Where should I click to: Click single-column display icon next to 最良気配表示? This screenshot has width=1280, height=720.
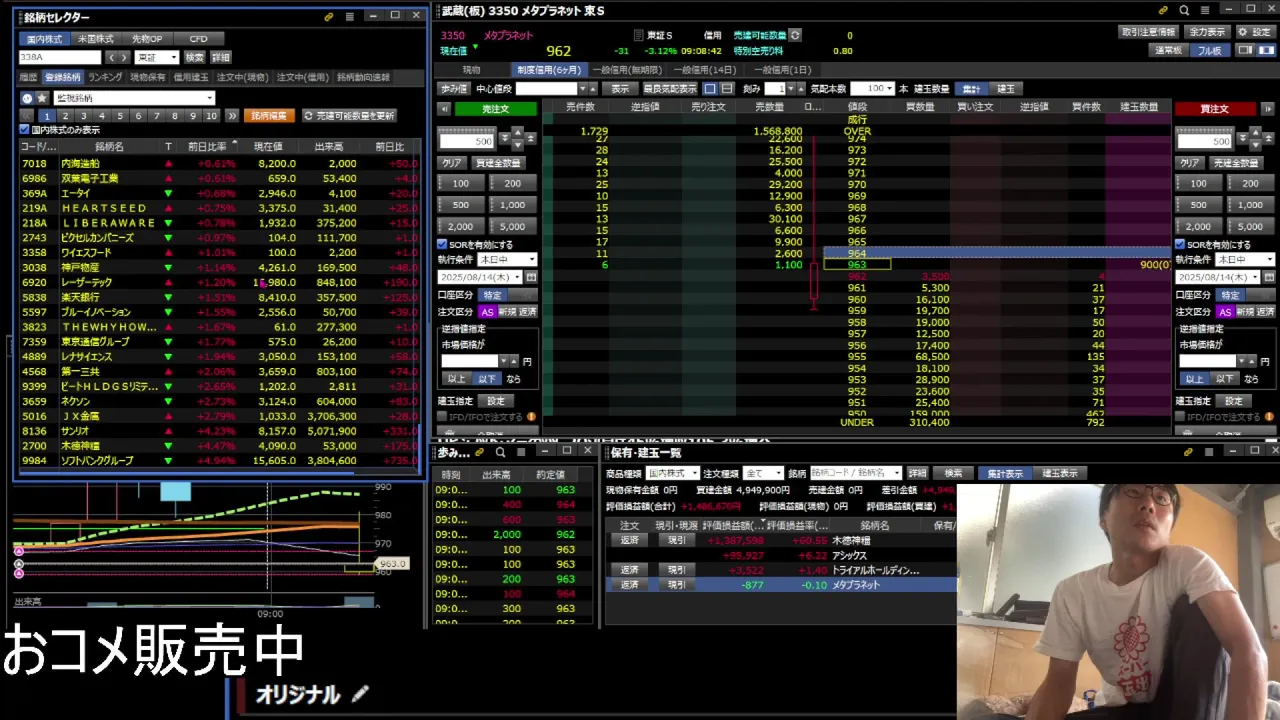click(x=709, y=88)
